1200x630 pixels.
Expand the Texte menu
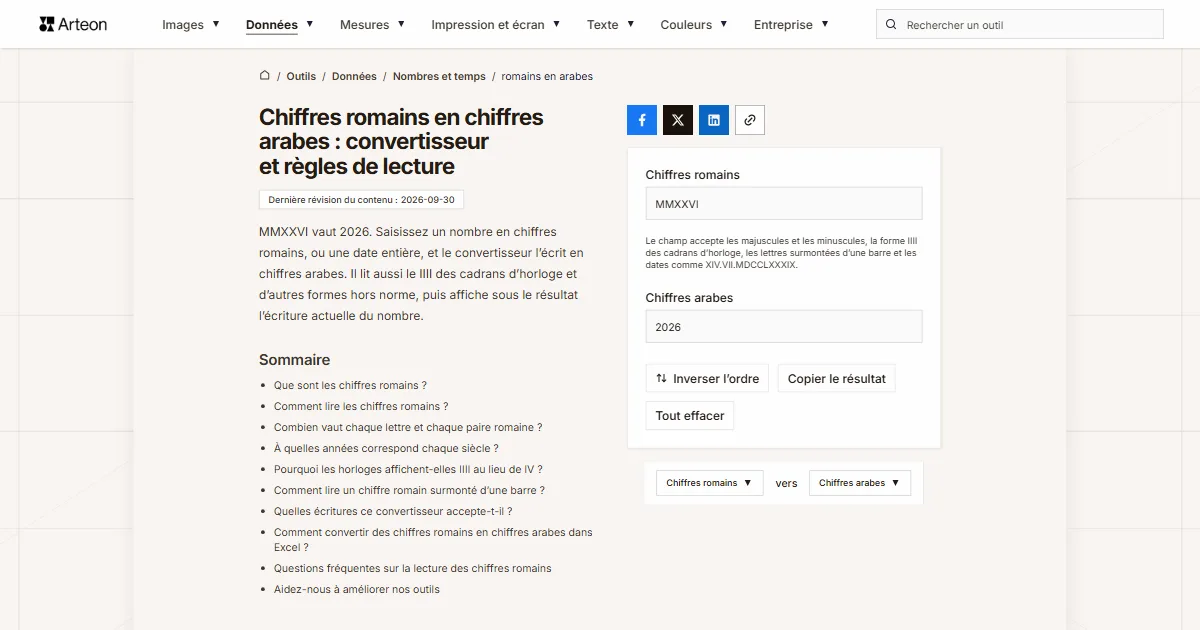pyautogui.click(x=611, y=24)
